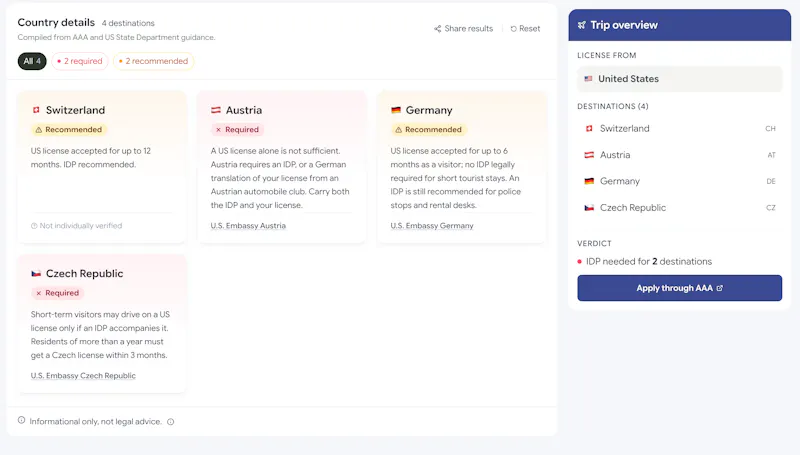Screen dimensions: 800x455
Task: Open the United States license country field
Action: point(680,79)
